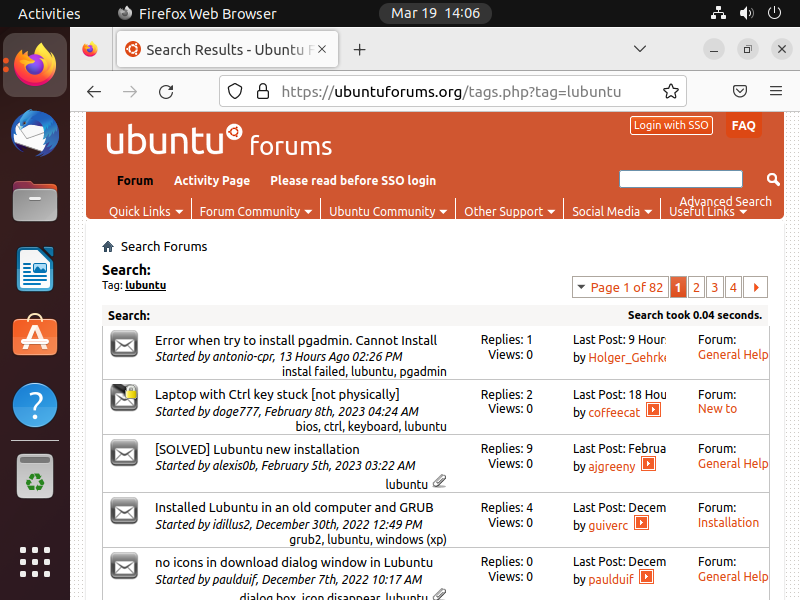This screenshot has height=600, width=800.
Task: Open thread Installed Lubuntu in an old computer
Action: coord(294,508)
